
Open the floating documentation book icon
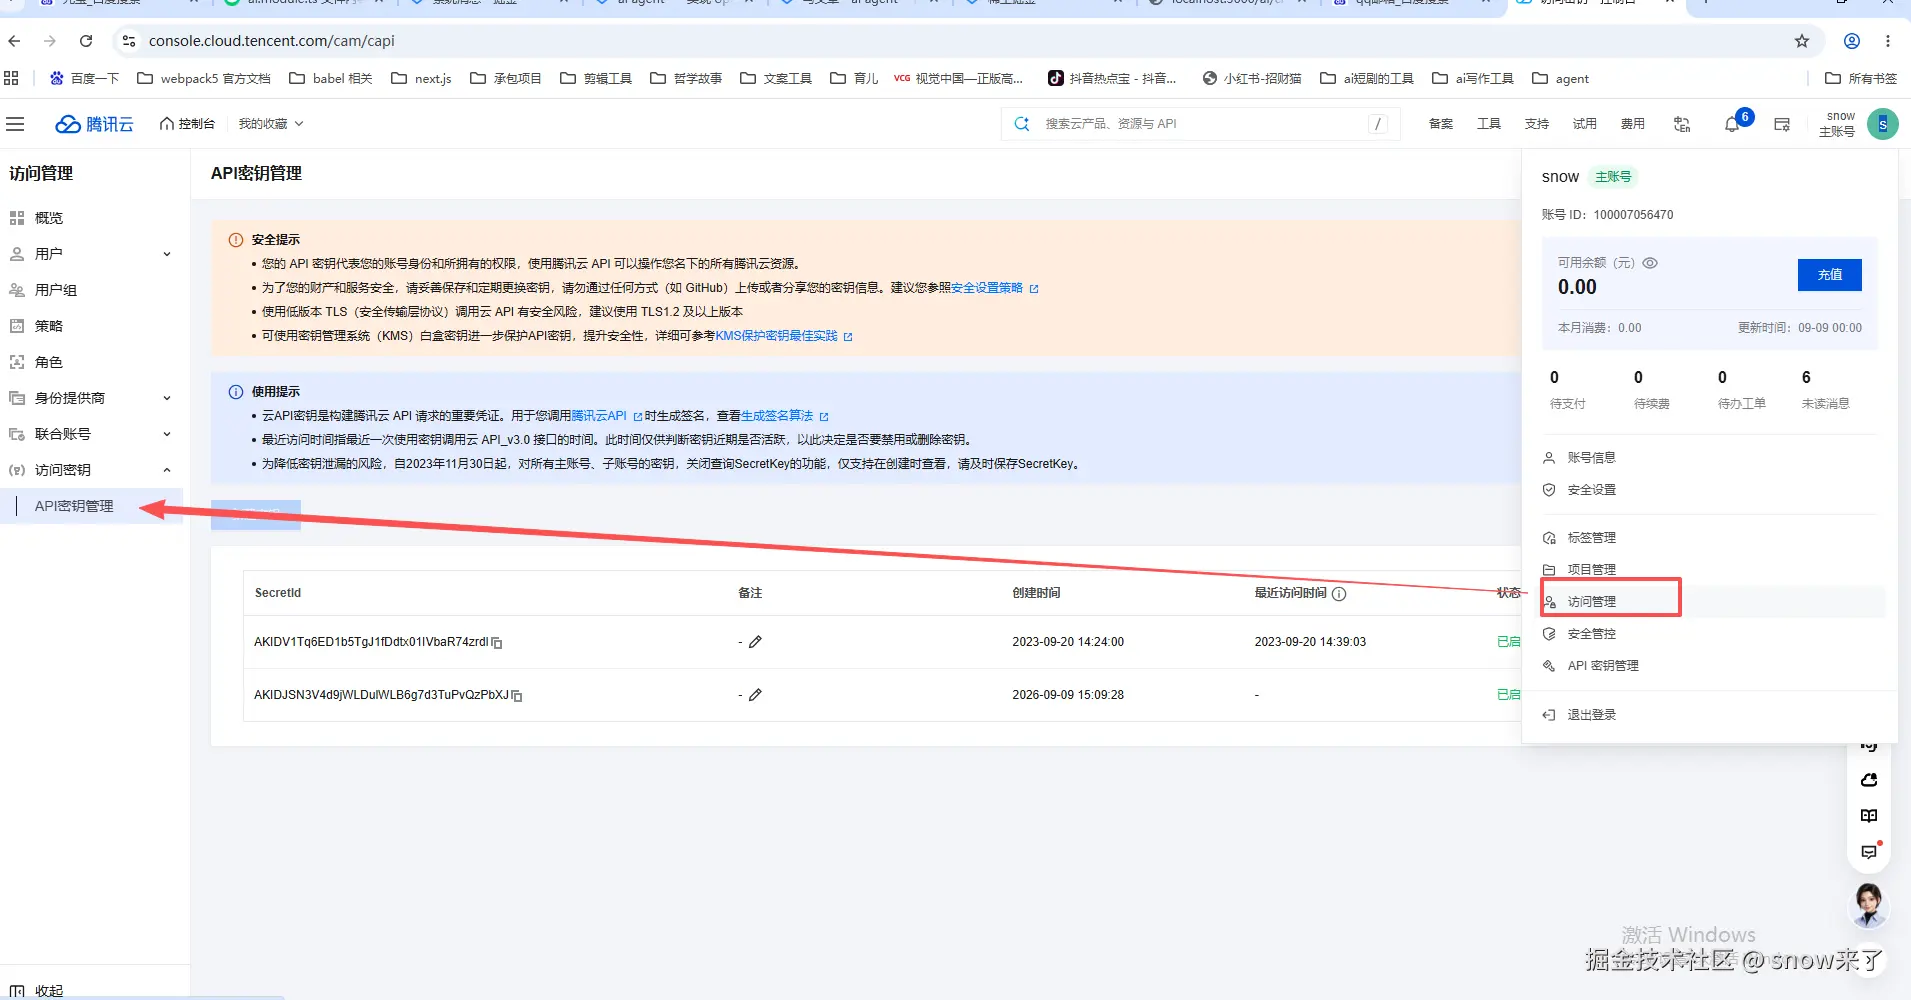tap(1869, 816)
